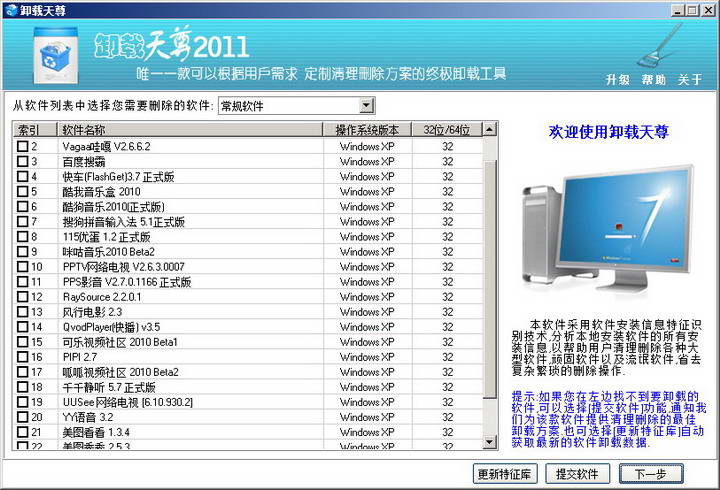Viewport: 720px width, 490px height.
Task: Tick the checkbox for 酷狗音乐2010(正式版)
Action: tap(22, 206)
